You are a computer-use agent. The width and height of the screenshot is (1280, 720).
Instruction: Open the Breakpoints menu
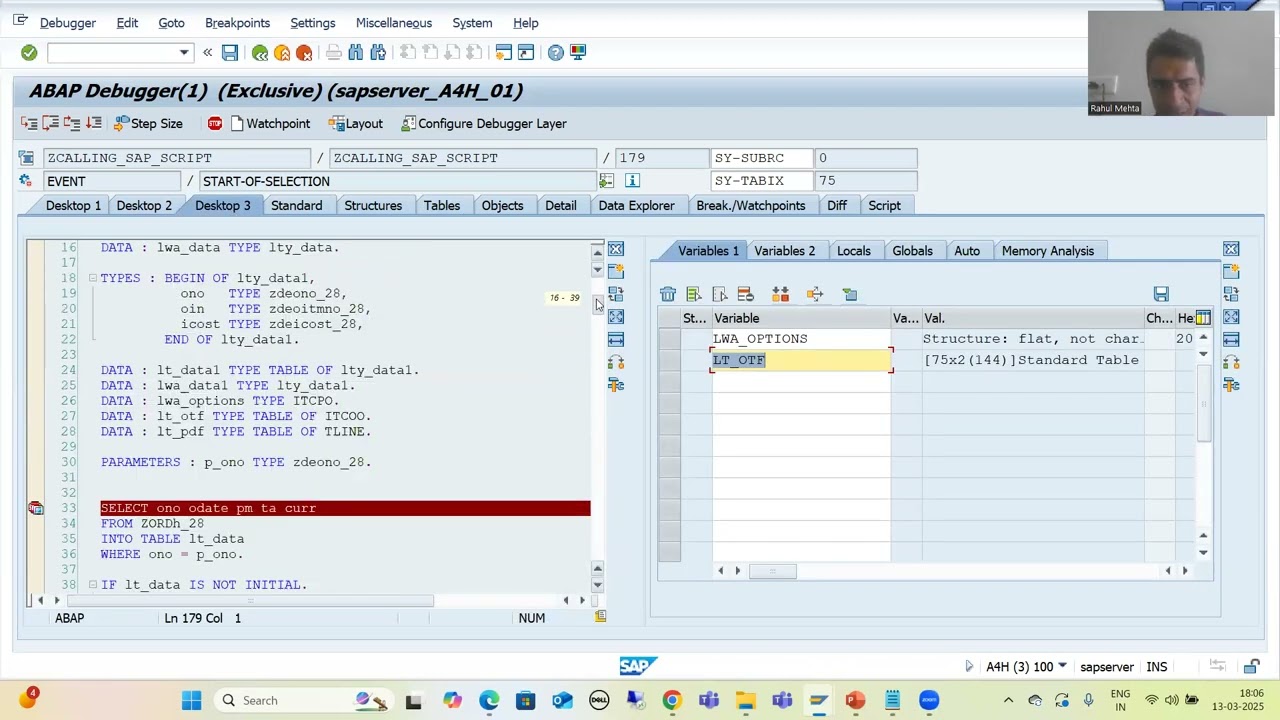tap(237, 23)
